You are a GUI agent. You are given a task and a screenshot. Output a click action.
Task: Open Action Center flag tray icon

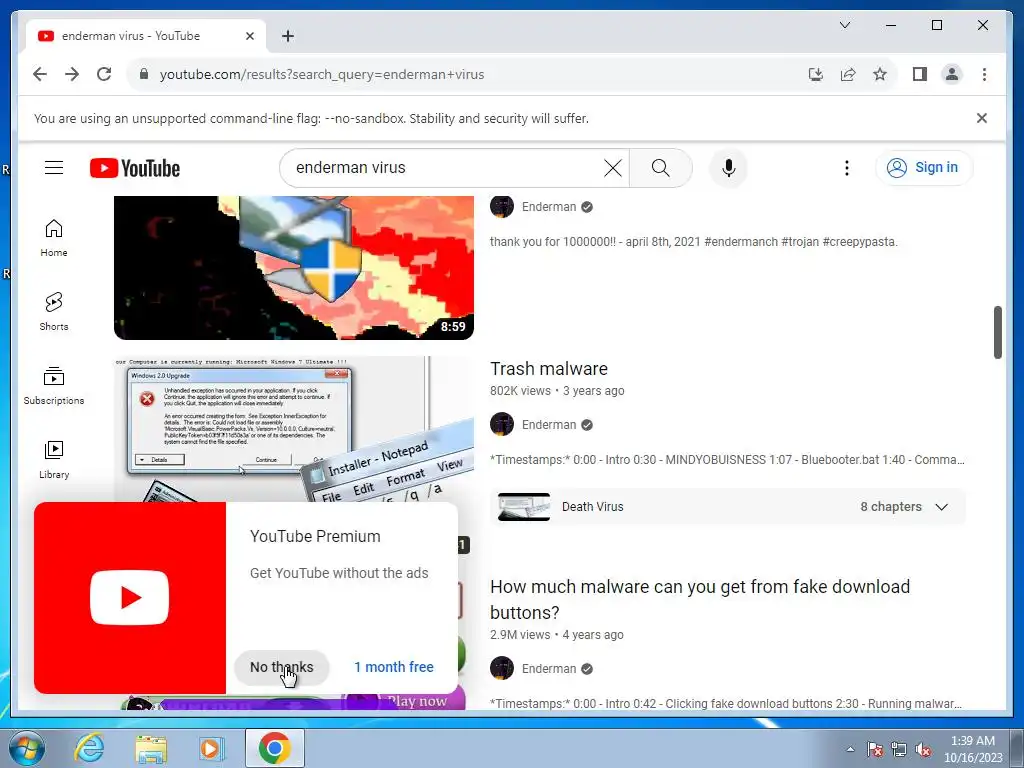tap(874, 749)
